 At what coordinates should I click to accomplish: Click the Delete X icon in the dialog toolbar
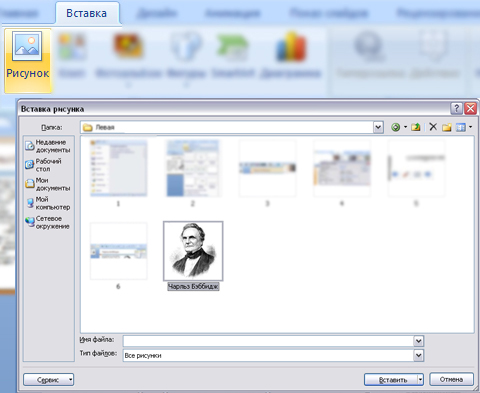pos(433,127)
